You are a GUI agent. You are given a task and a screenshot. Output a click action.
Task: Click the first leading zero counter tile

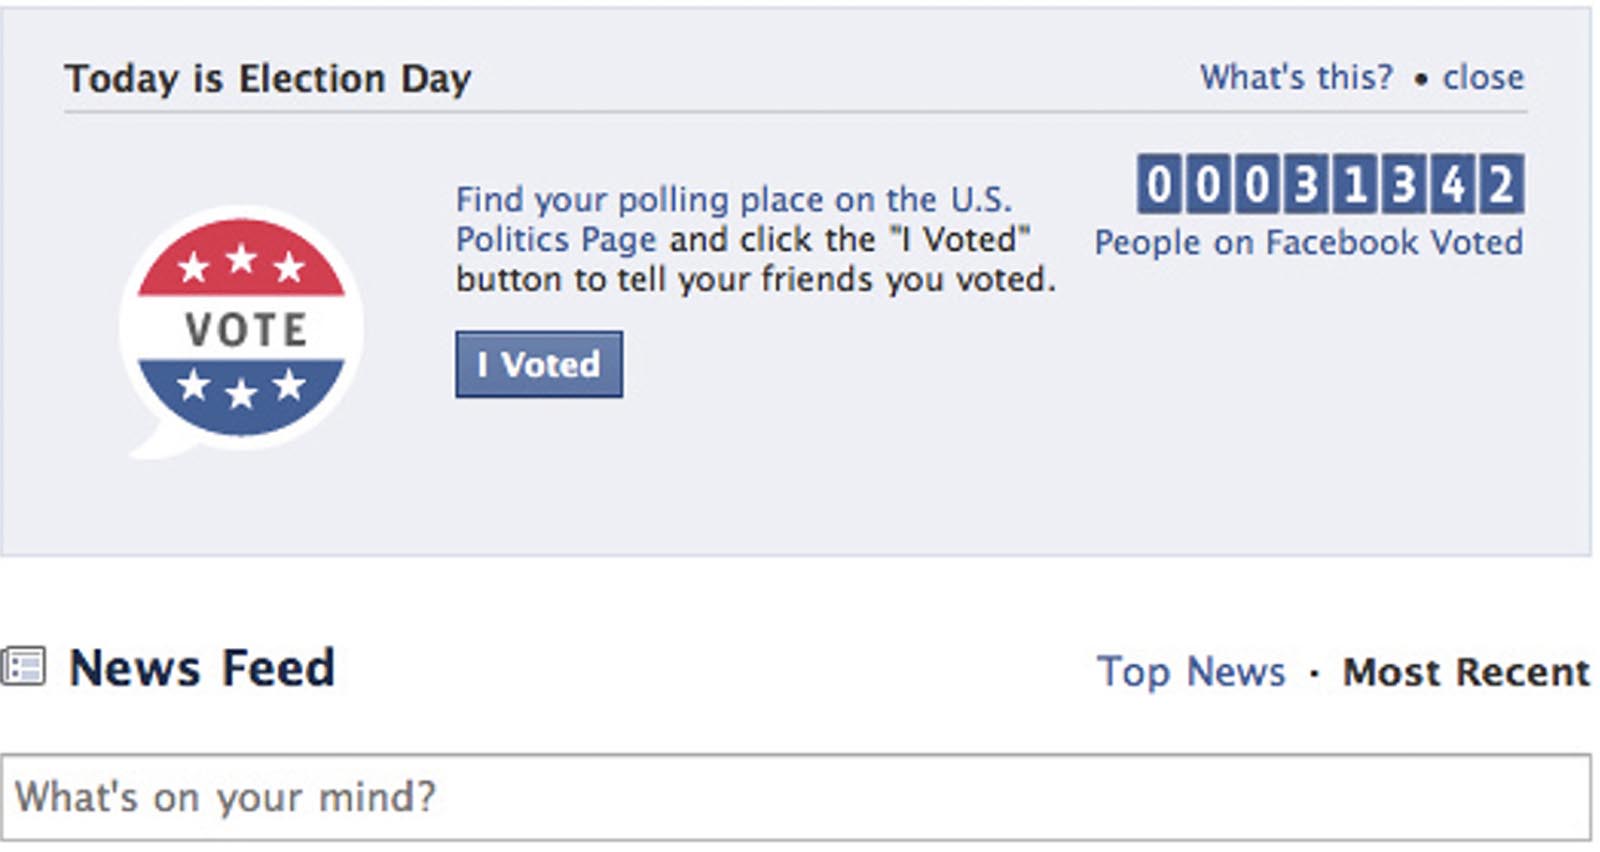(x=1159, y=184)
